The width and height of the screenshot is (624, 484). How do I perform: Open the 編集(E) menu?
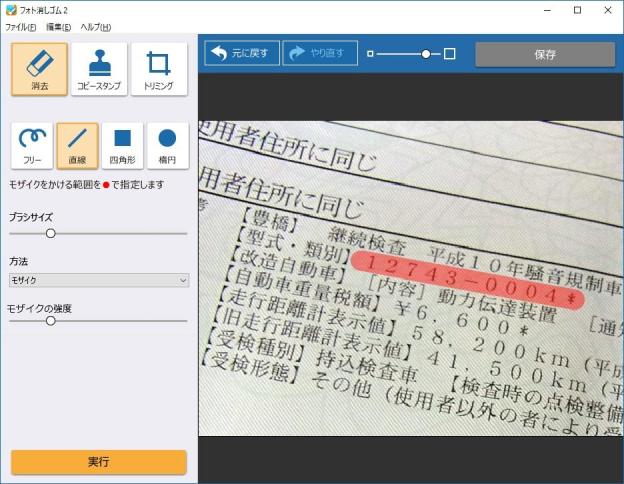[58, 27]
